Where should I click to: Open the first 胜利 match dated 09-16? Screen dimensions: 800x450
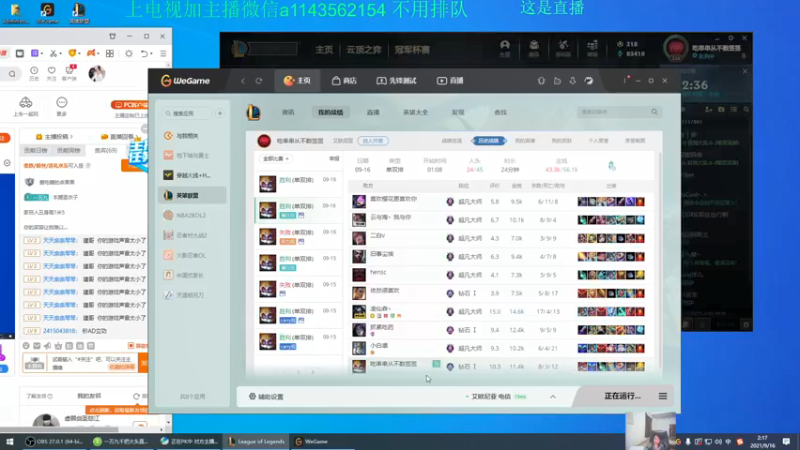[298, 184]
